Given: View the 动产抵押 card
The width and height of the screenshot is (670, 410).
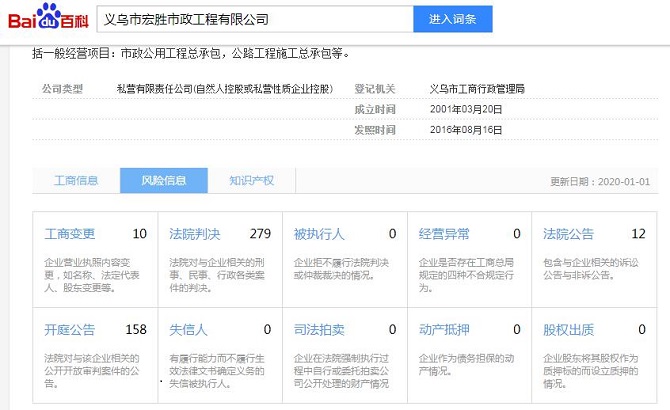Looking at the screenshot, I should tap(444, 329).
